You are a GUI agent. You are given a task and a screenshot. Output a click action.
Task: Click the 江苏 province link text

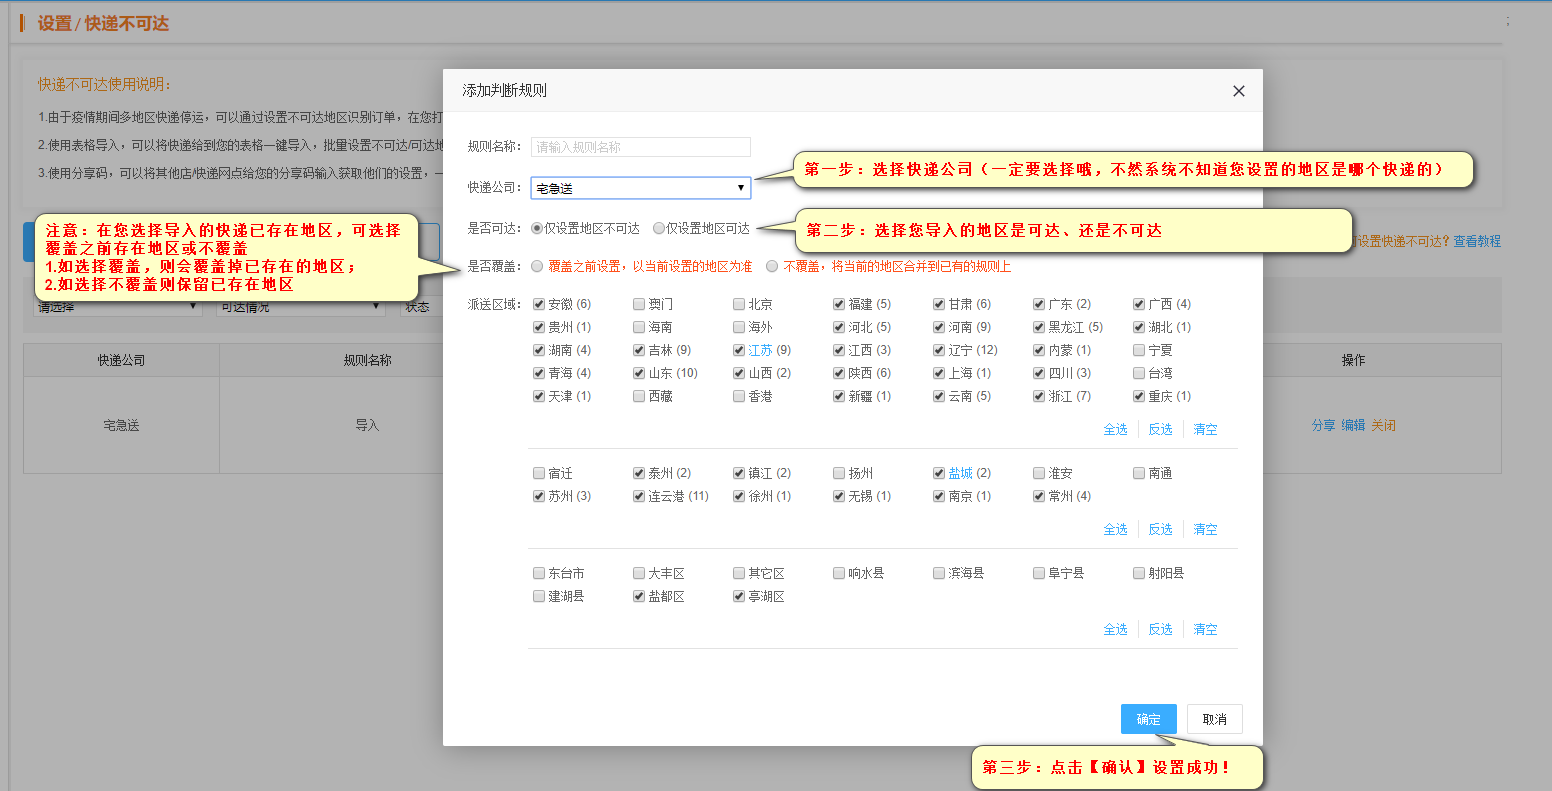[760, 350]
